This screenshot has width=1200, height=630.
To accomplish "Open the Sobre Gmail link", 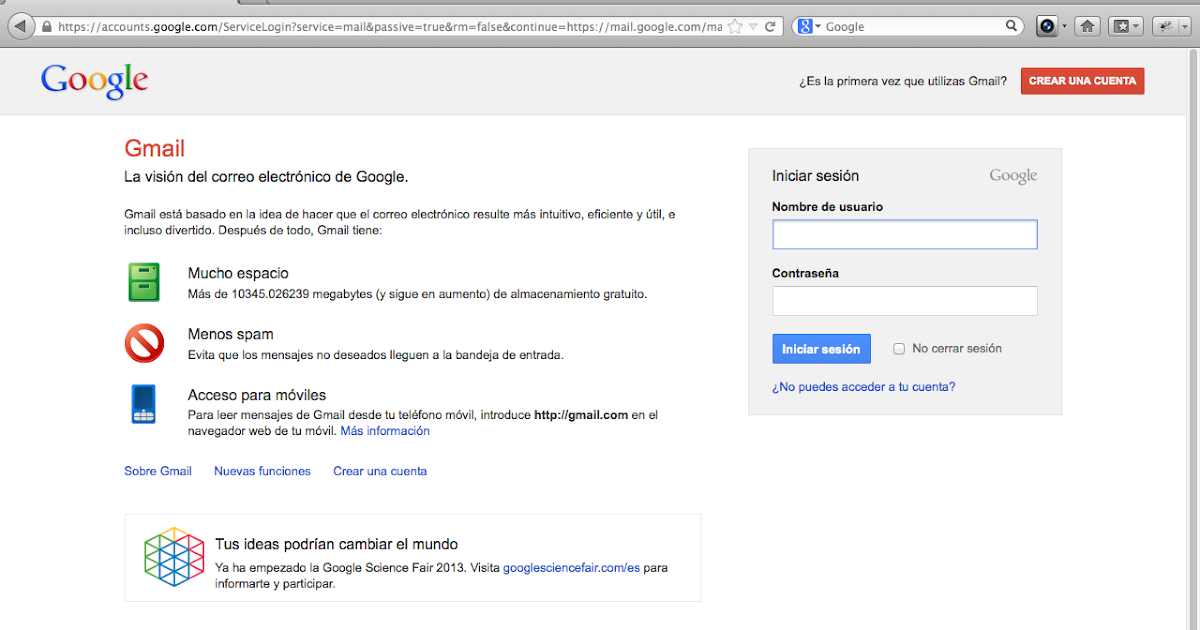I will 158,471.
